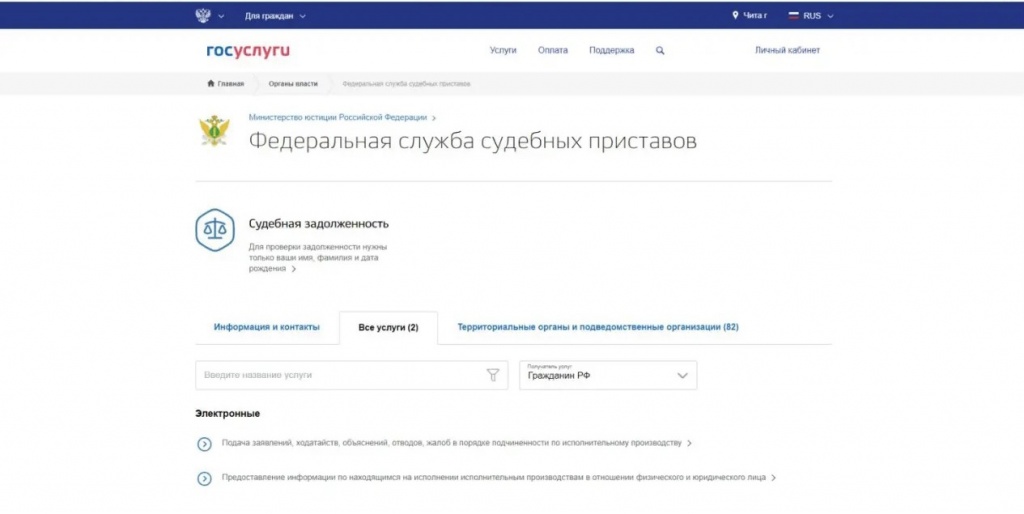The height and width of the screenshot is (514, 1024).
Task: Click the 'Федеральная служба судебных приставов' breadcrumb text
Action: tap(406, 84)
